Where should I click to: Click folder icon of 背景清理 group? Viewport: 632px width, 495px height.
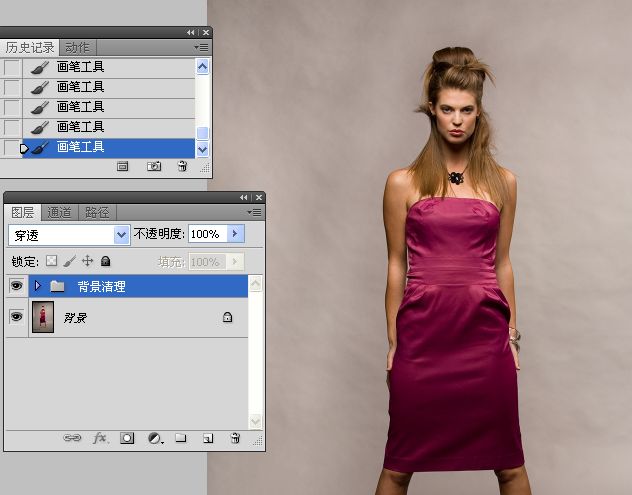click(57, 286)
